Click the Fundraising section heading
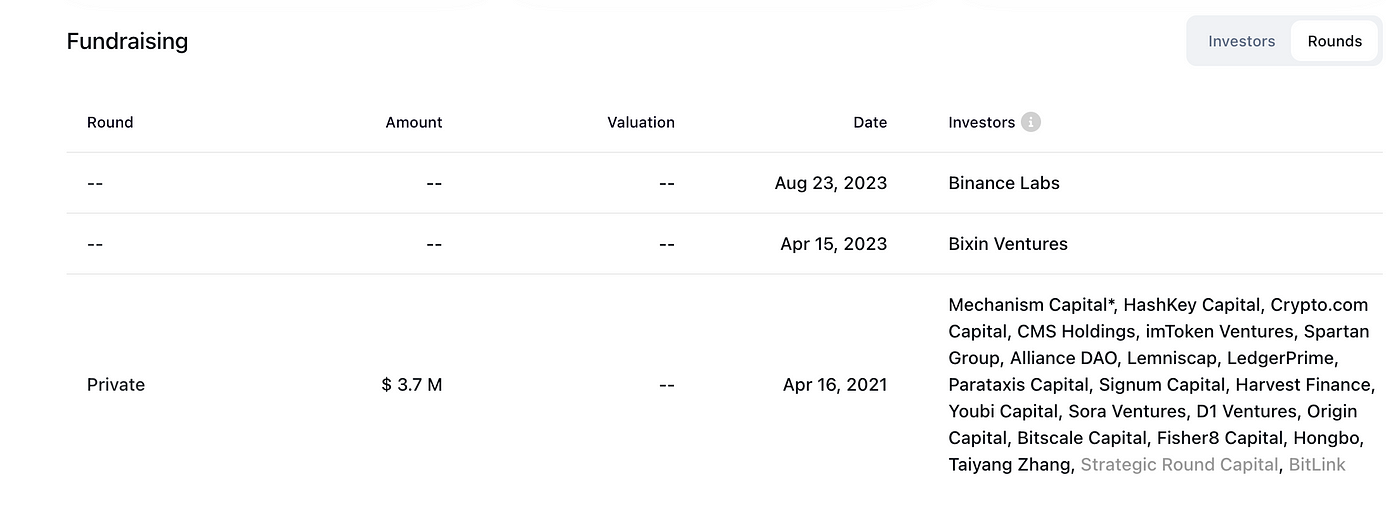 [127, 41]
